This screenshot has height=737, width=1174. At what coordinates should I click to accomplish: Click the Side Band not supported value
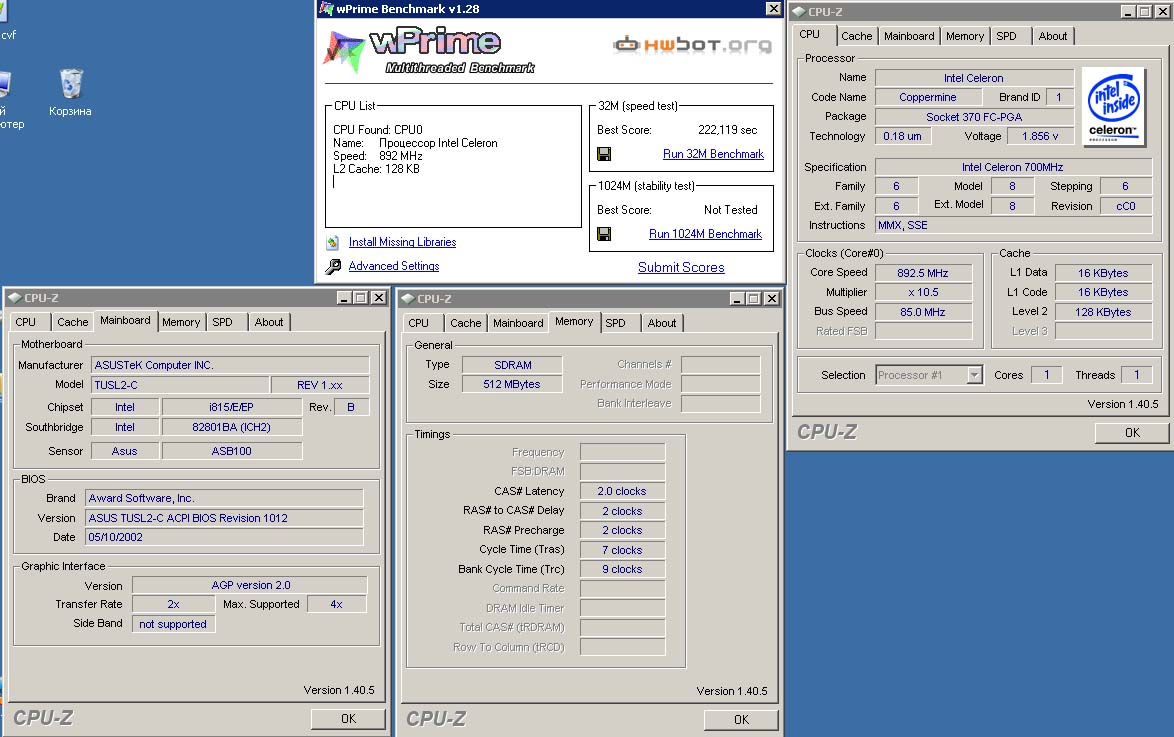(173, 624)
